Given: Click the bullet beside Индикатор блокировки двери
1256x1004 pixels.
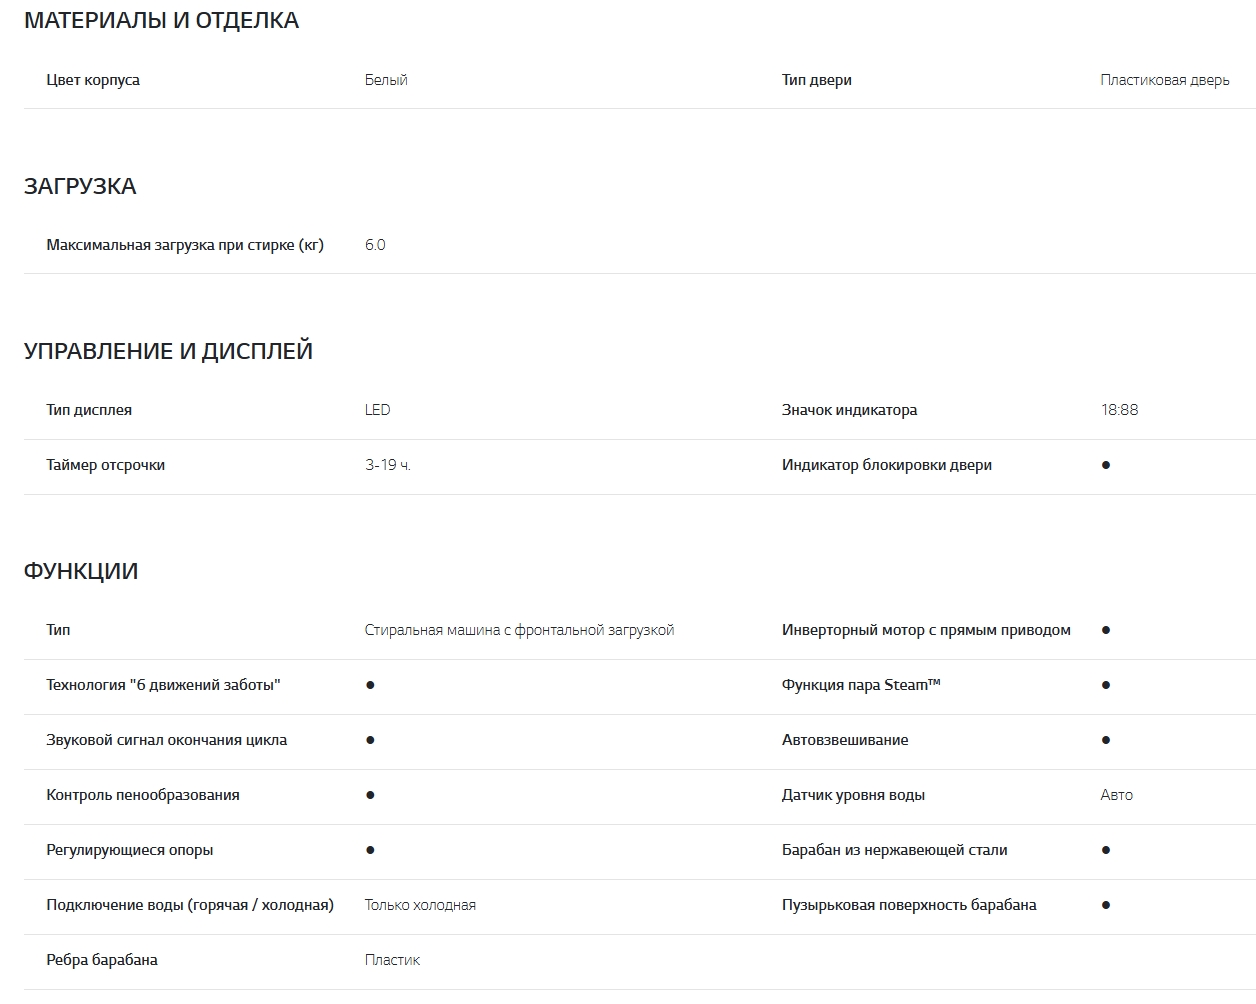Looking at the screenshot, I should tap(1105, 465).
